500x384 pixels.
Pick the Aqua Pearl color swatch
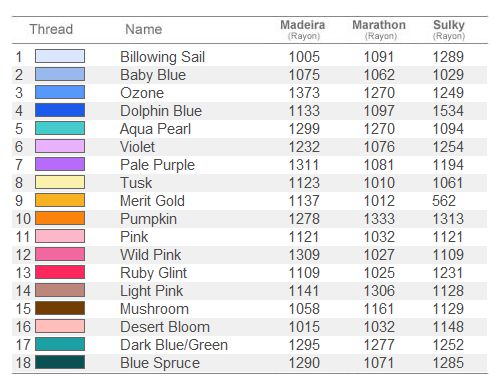60,128
